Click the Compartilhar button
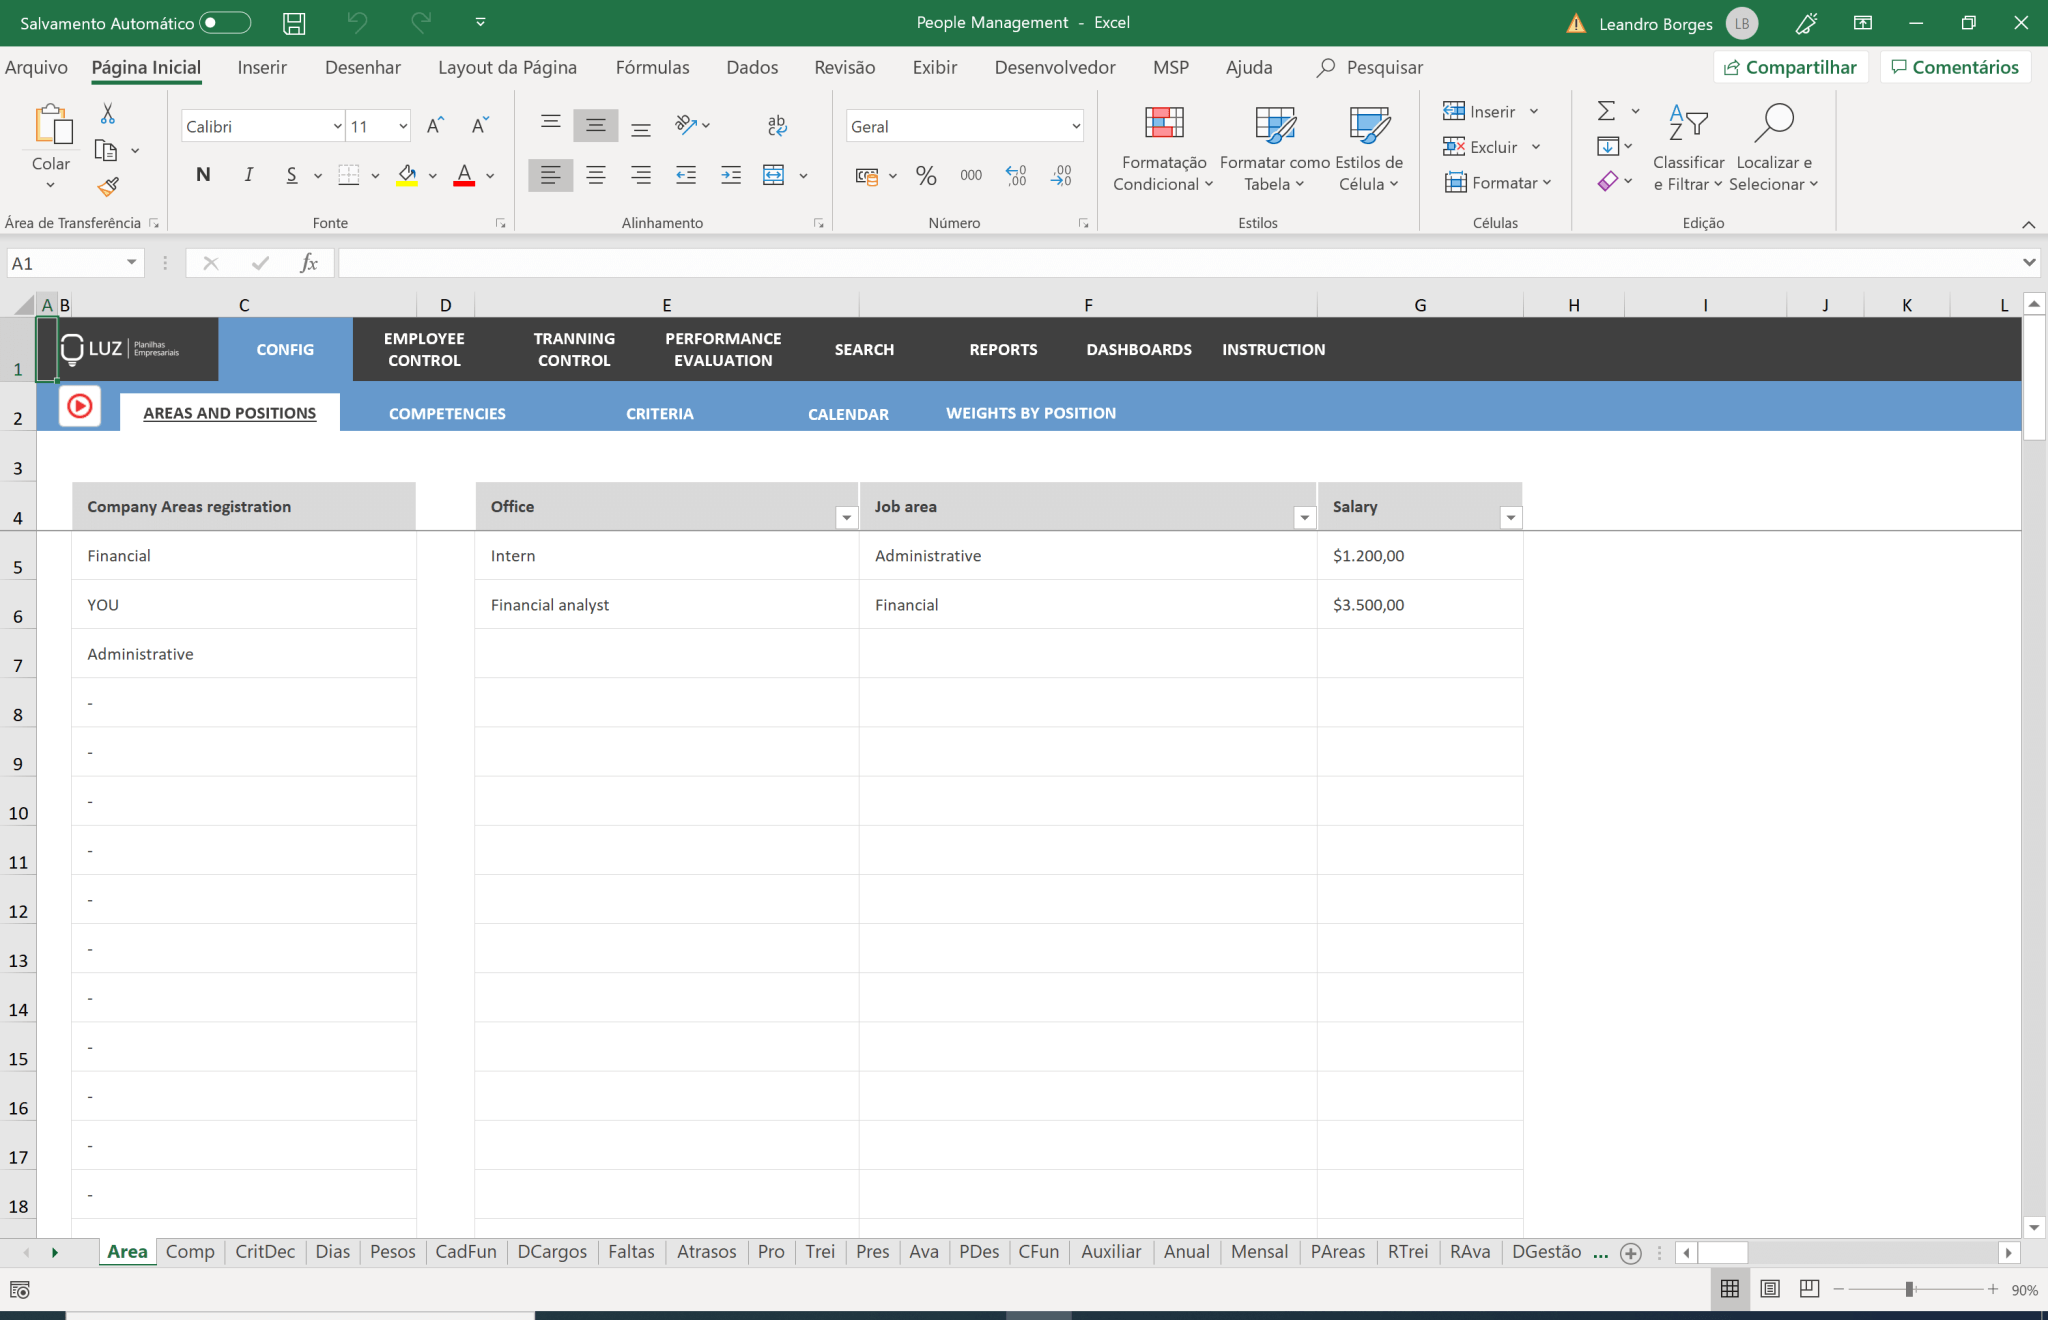Screen dimensions: 2048x1320 click(x=1791, y=67)
